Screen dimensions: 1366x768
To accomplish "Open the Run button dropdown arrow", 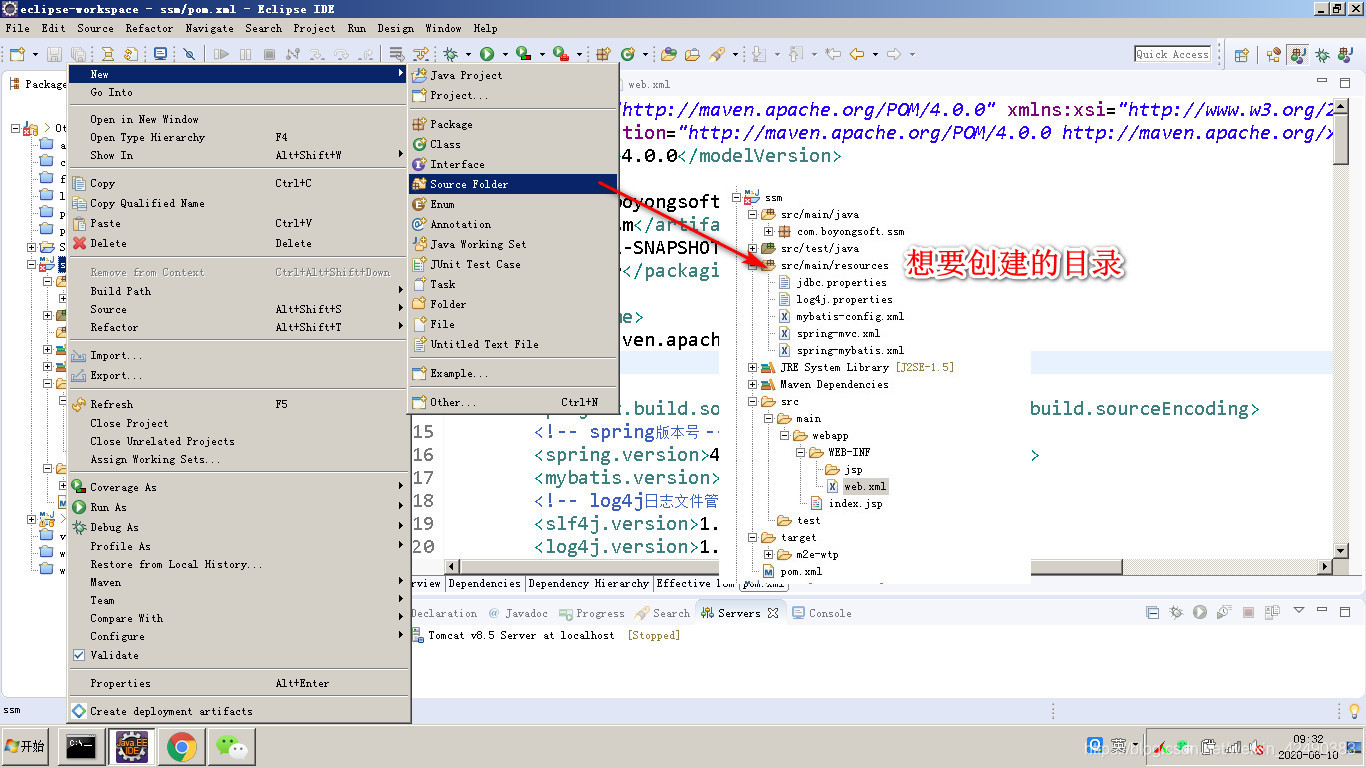I will point(505,54).
